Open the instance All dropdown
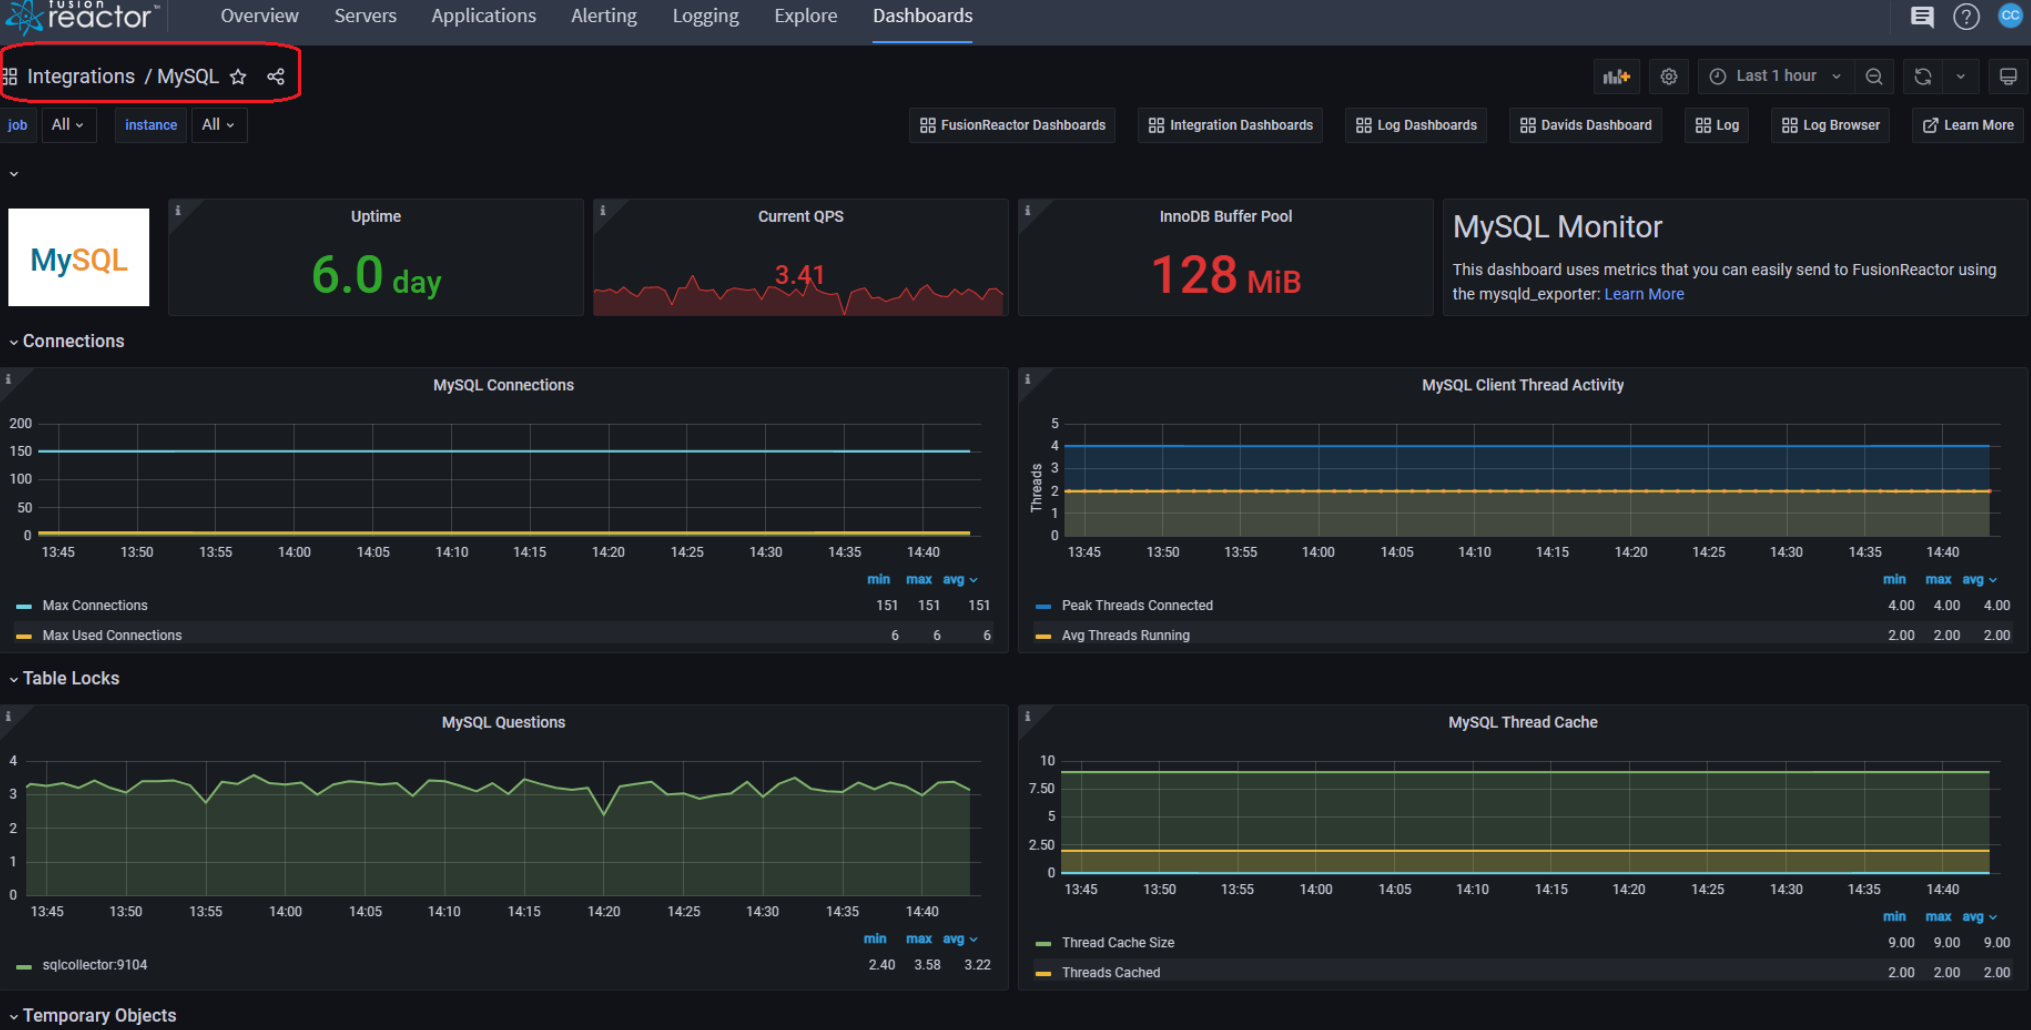 (218, 125)
